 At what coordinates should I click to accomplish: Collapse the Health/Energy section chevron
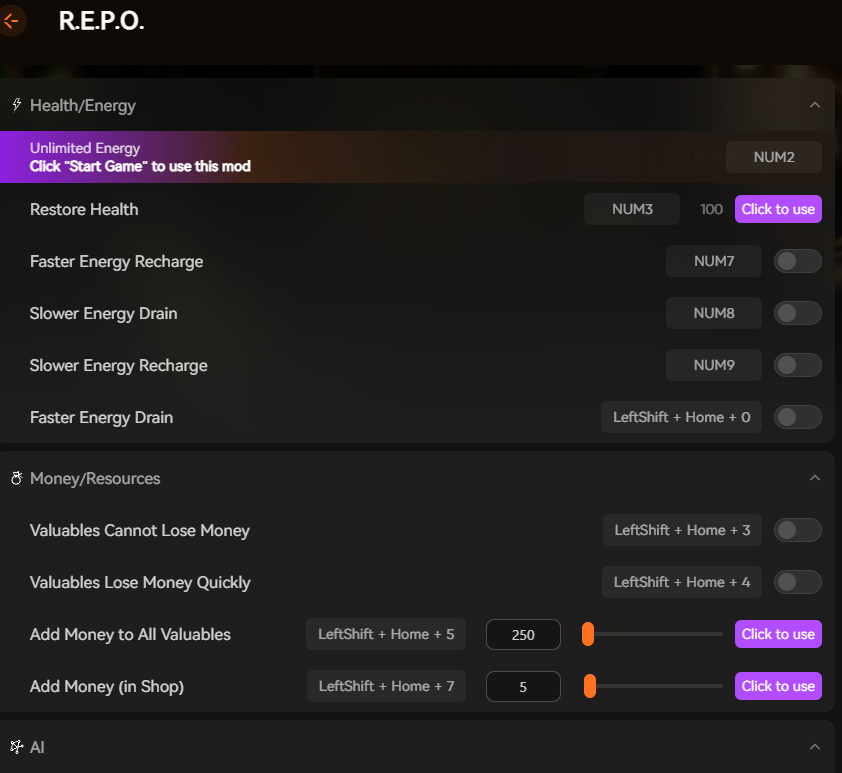814,105
